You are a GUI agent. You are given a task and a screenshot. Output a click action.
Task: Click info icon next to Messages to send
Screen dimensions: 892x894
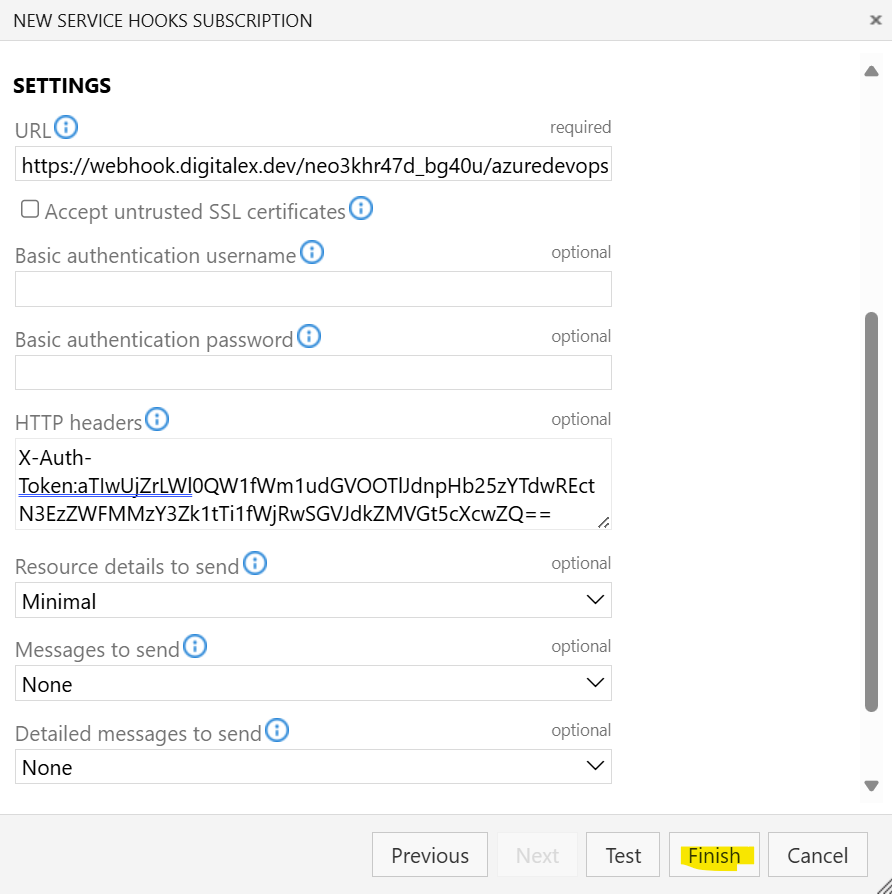(x=195, y=646)
